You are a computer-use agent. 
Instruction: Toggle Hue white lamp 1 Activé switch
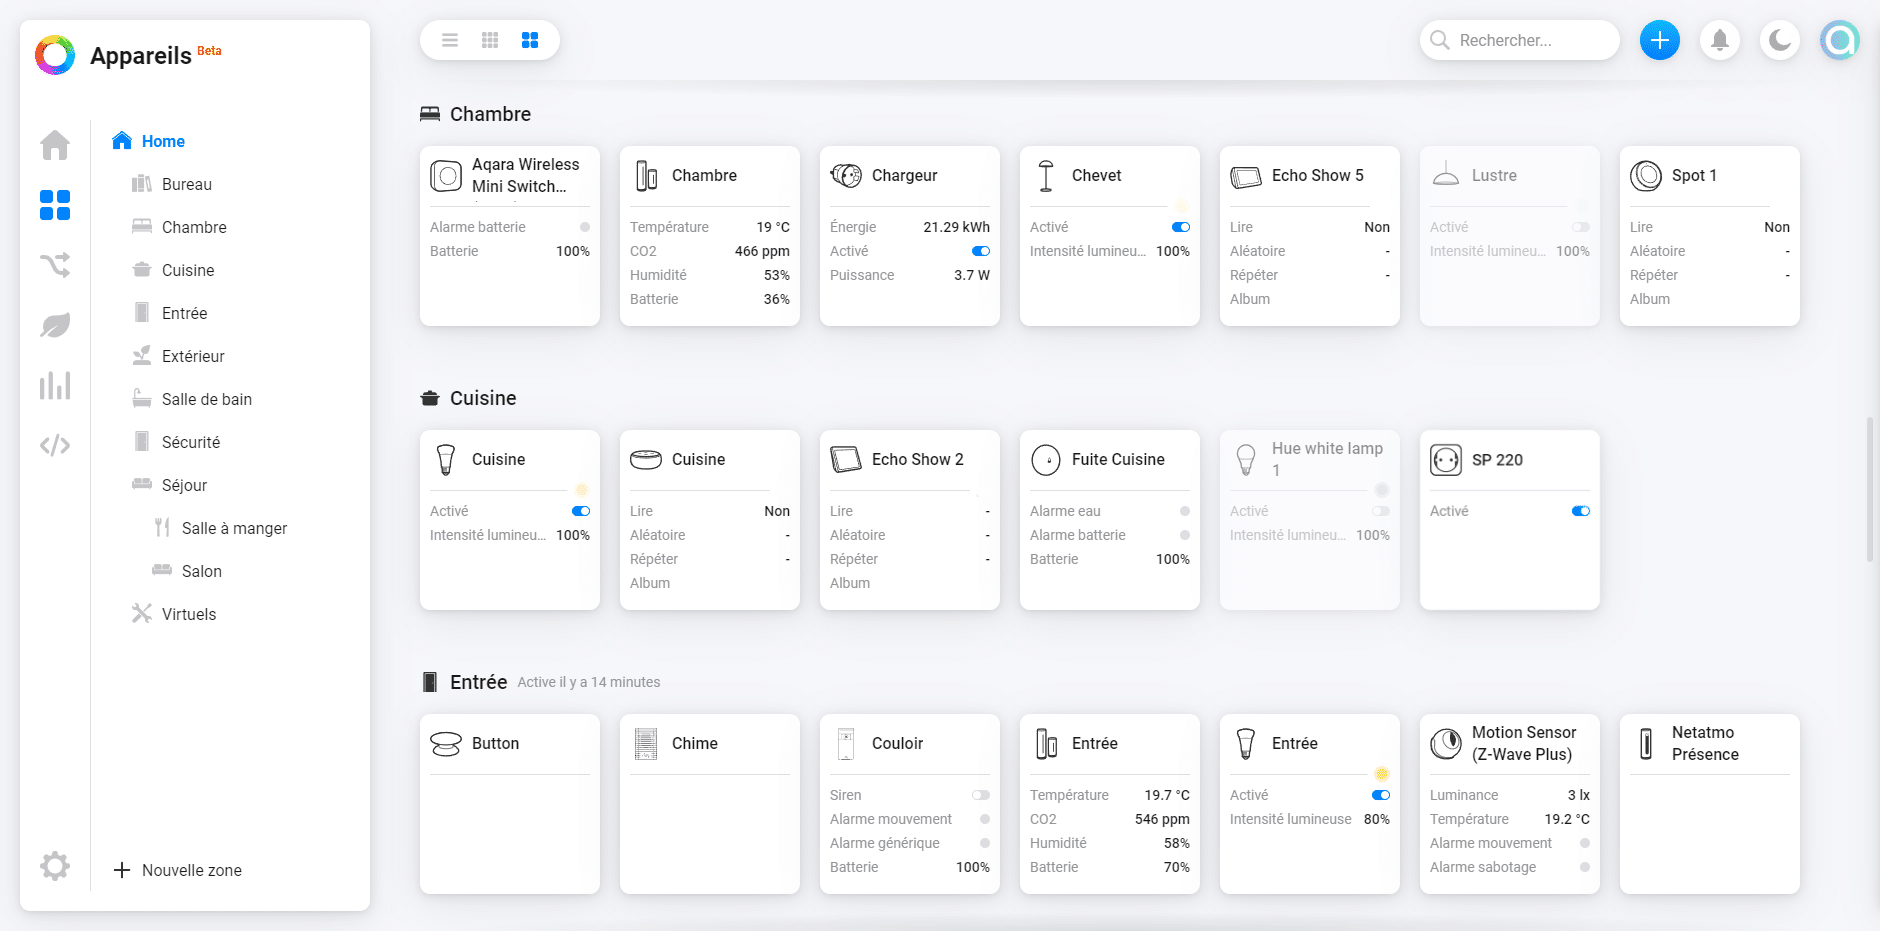[1381, 511]
